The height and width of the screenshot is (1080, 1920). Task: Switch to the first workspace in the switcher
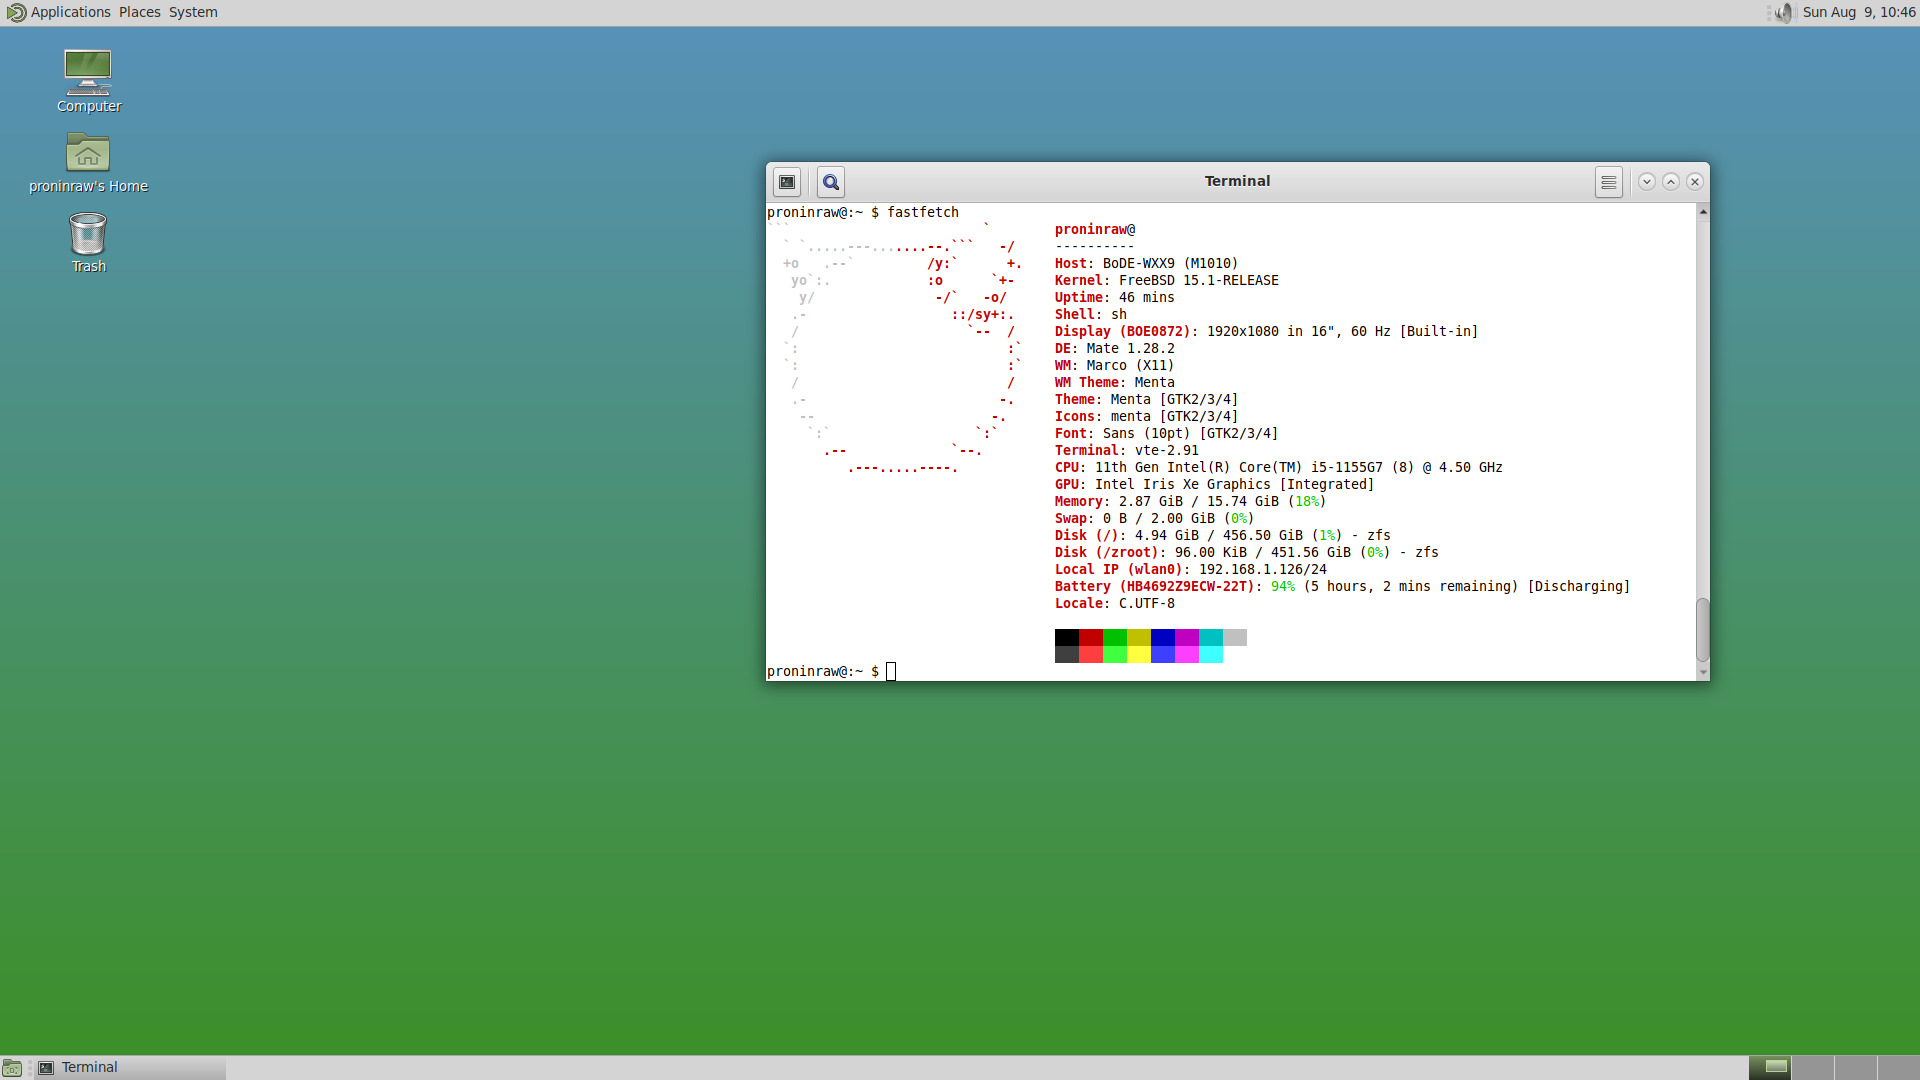(x=1770, y=1068)
